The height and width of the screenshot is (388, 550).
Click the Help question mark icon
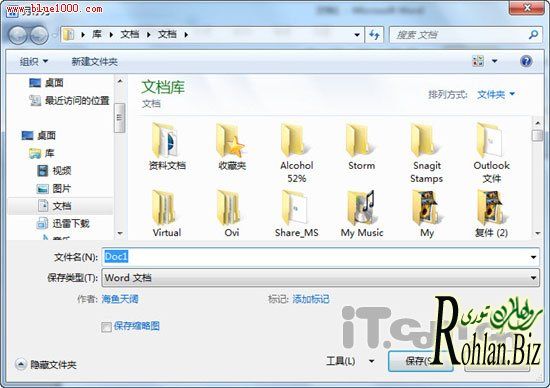coord(526,61)
